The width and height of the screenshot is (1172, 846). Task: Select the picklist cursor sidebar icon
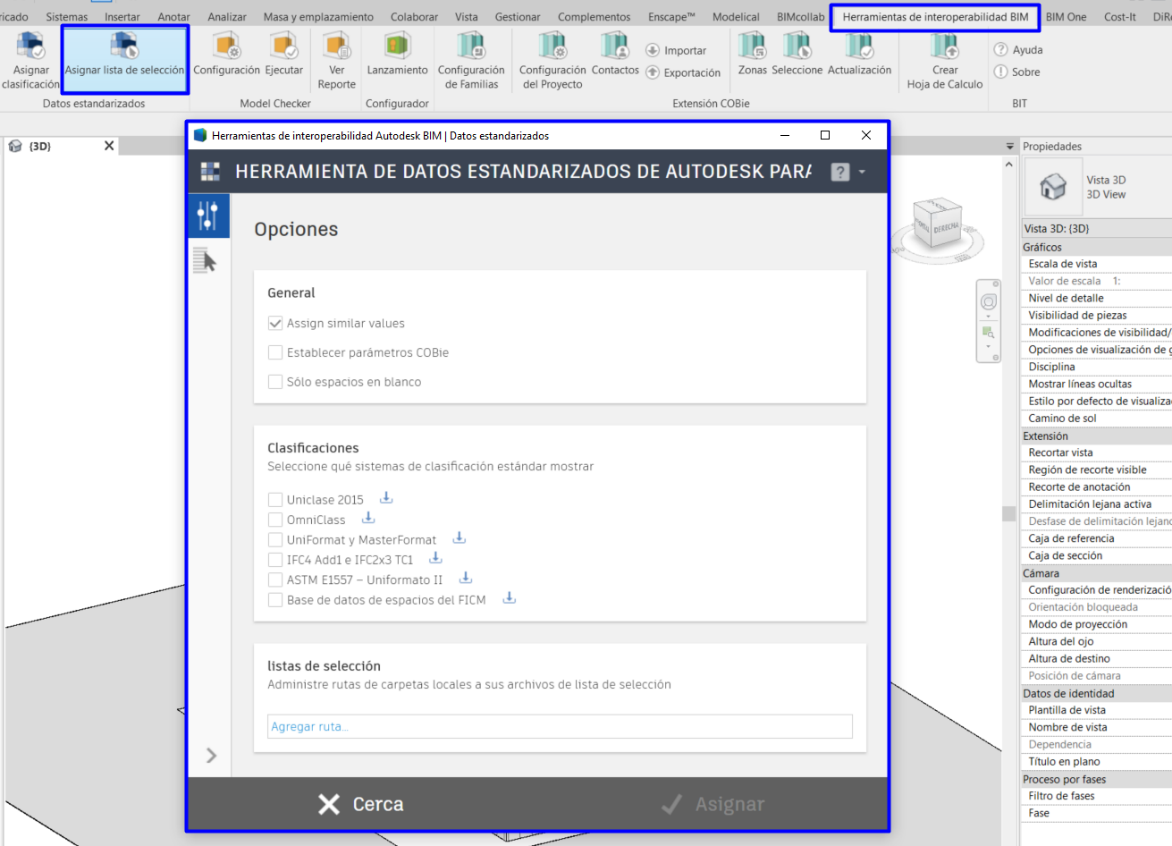click(206, 260)
